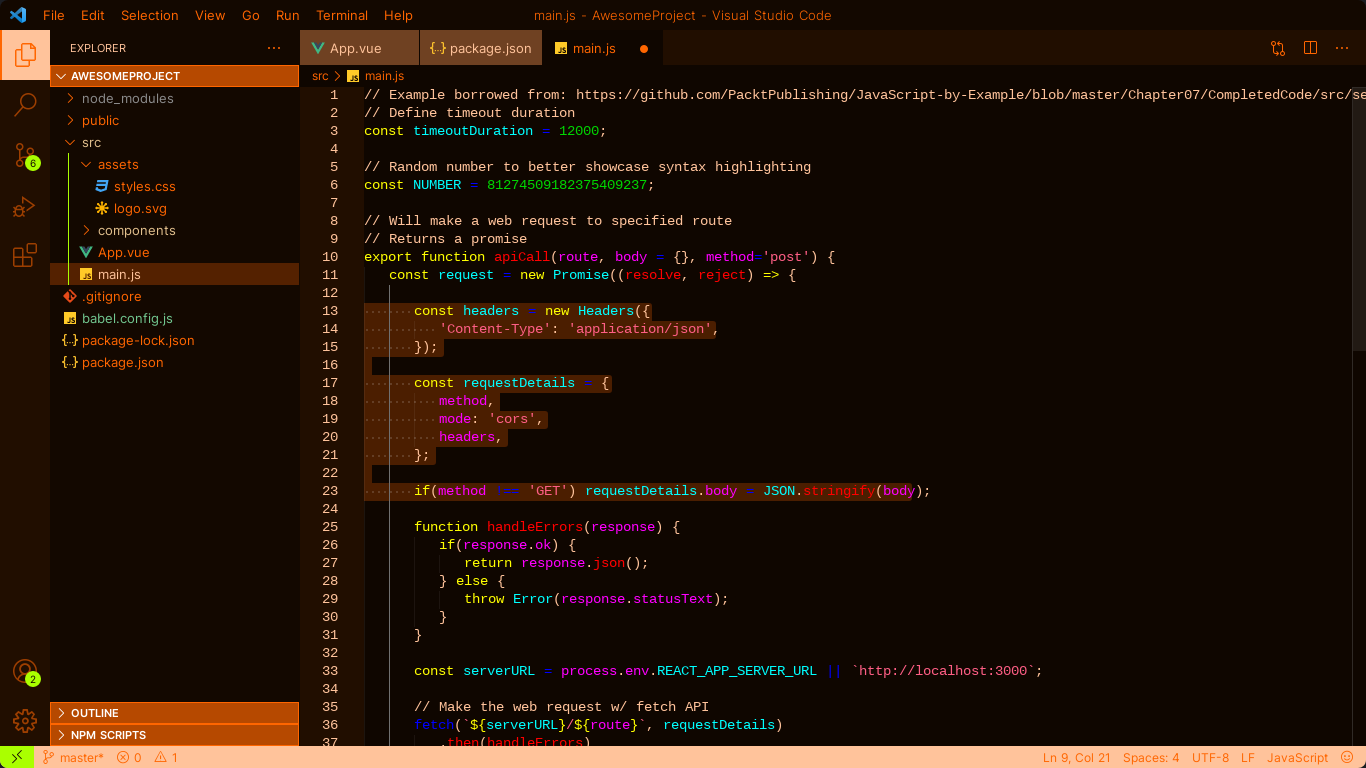Open styles.css in the explorer
Image resolution: width=1366 pixels, height=768 pixels.
coord(174,186)
